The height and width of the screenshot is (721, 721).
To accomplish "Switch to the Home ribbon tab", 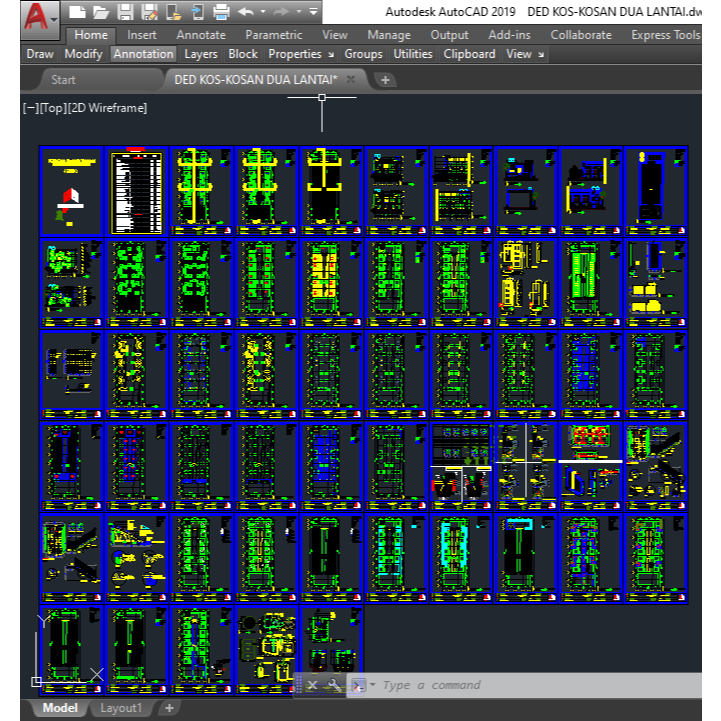I will click(91, 35).
